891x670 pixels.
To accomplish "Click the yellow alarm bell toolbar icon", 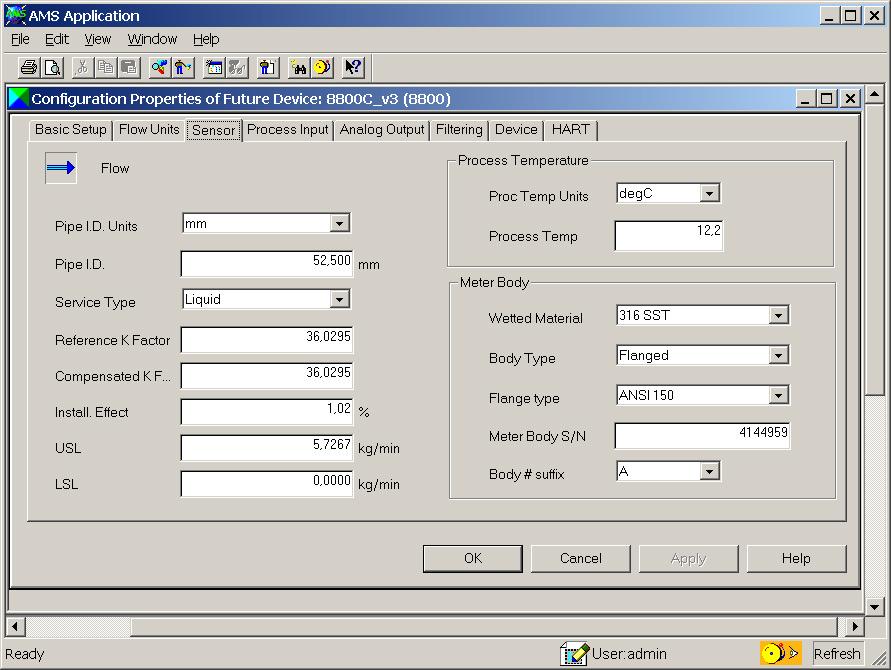I will [x=322, y=68].
